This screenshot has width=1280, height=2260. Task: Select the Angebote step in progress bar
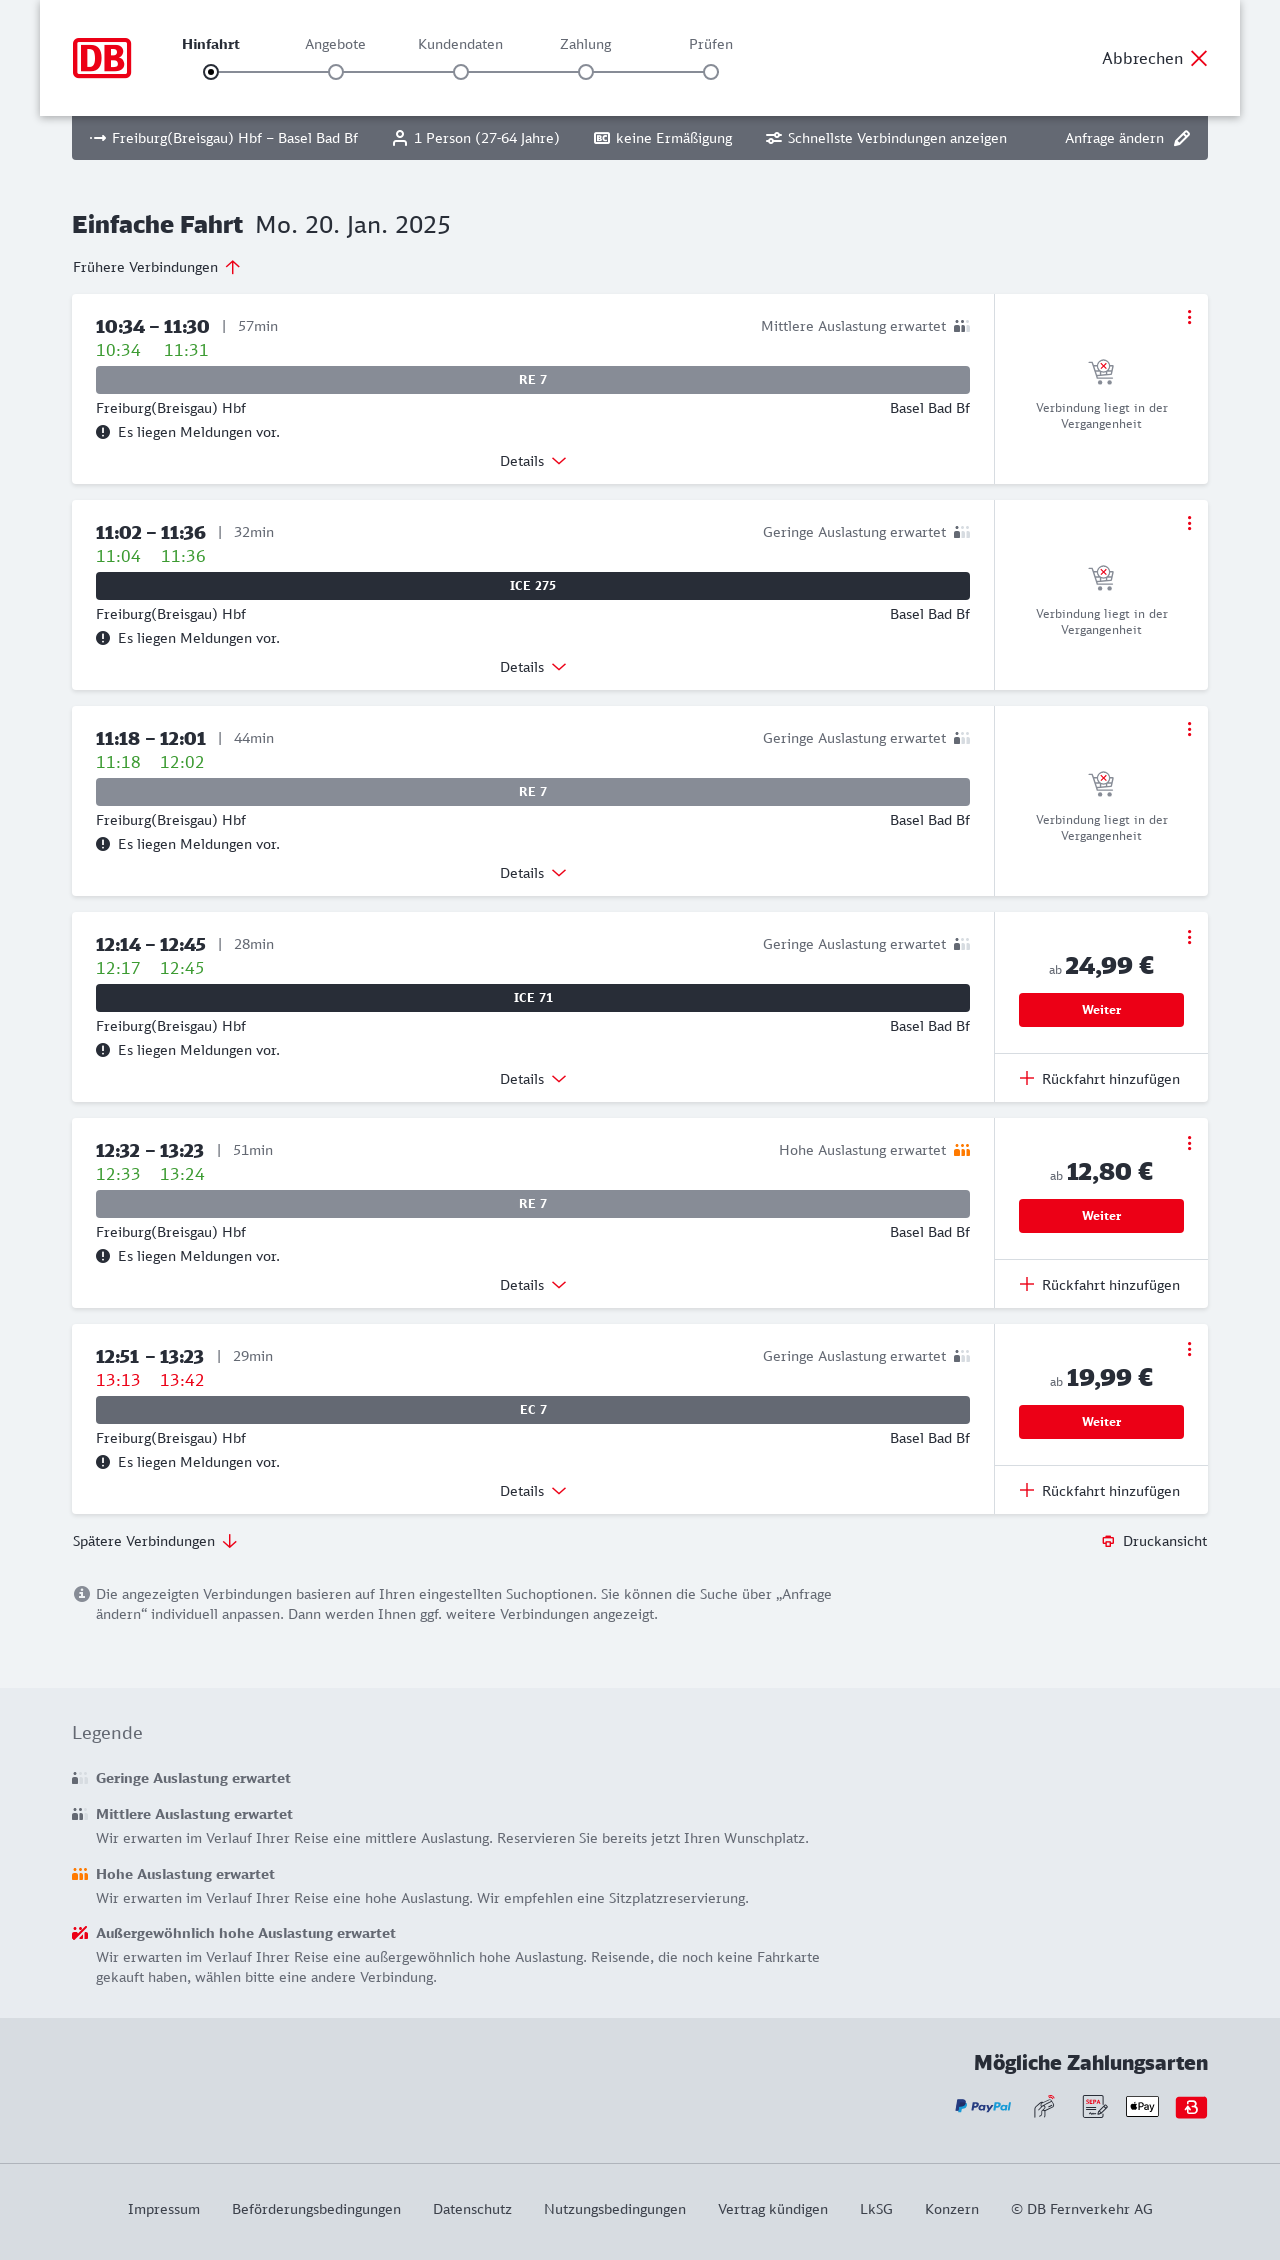click(x=336, y=72)
